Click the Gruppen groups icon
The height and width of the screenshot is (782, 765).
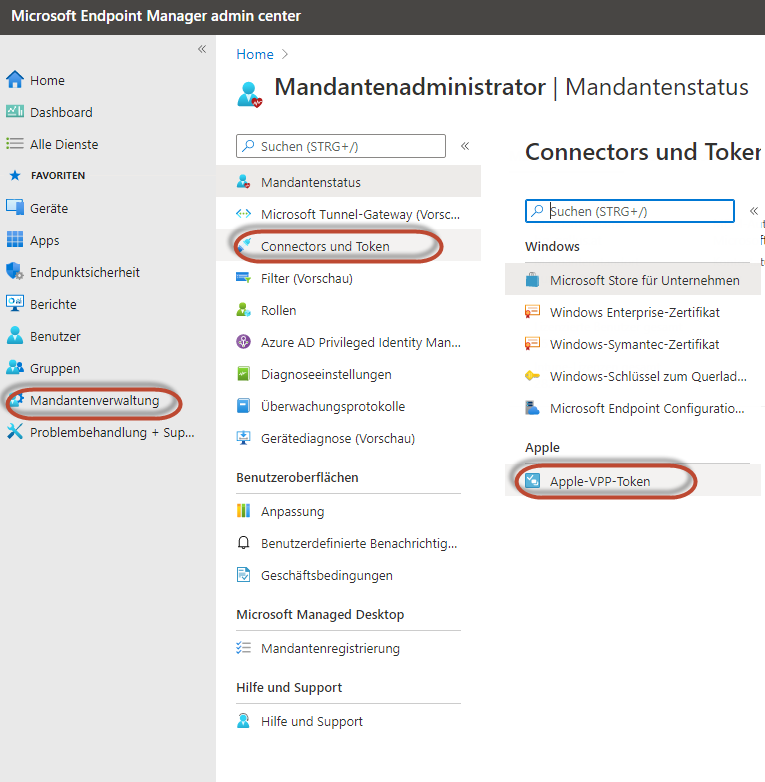click(15, 368)
